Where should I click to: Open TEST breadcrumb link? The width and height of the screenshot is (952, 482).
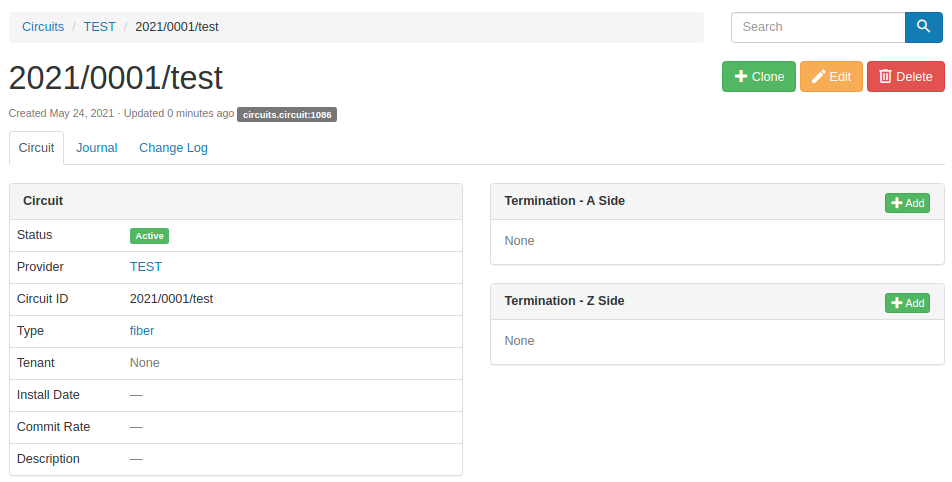tap(100, 27)
